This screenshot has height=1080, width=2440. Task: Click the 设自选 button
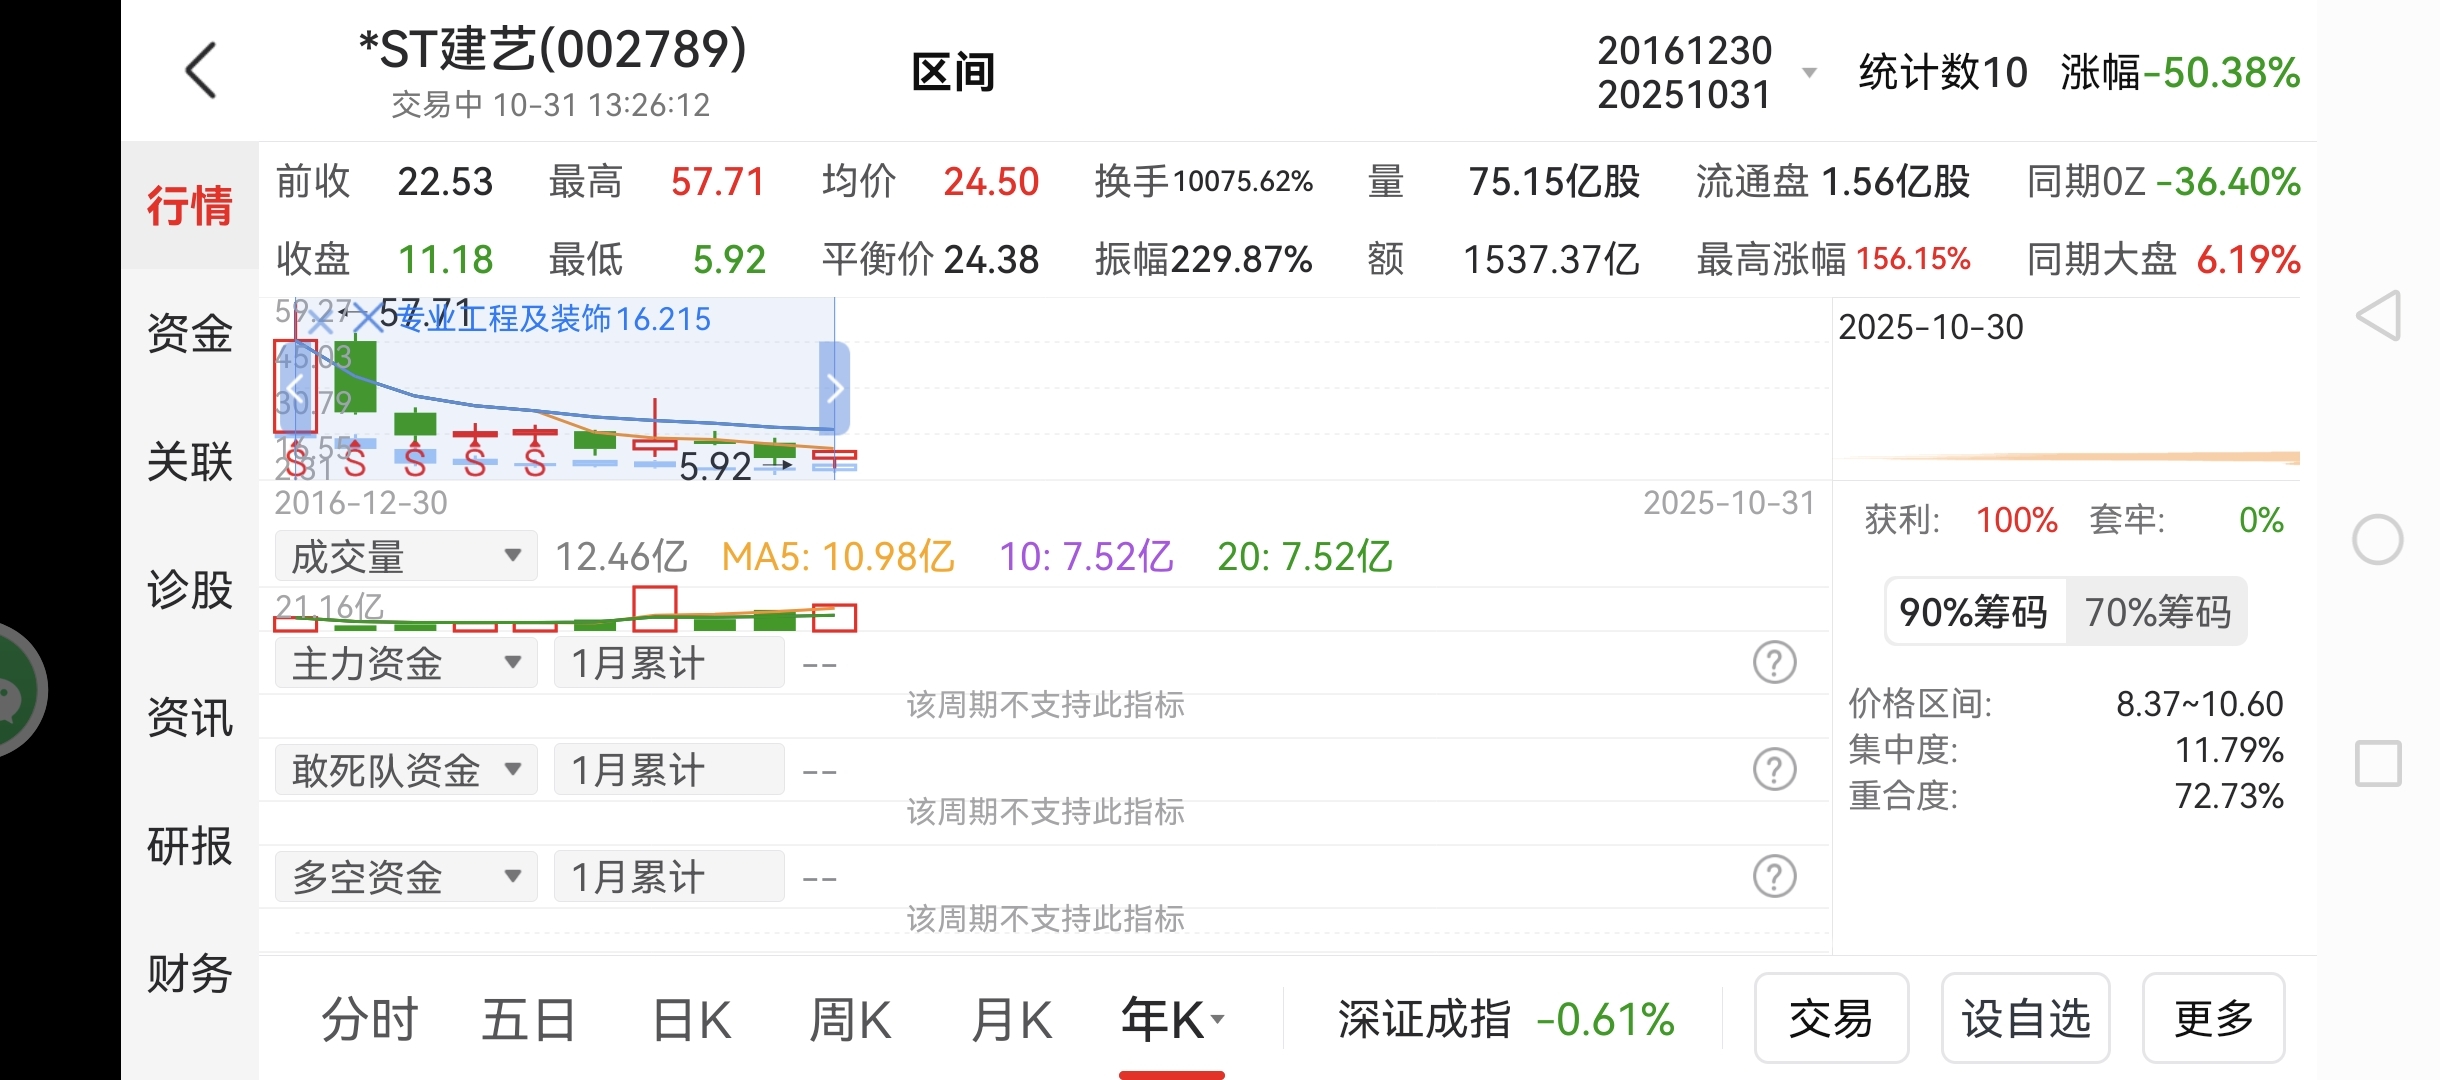point(2025,1019)
